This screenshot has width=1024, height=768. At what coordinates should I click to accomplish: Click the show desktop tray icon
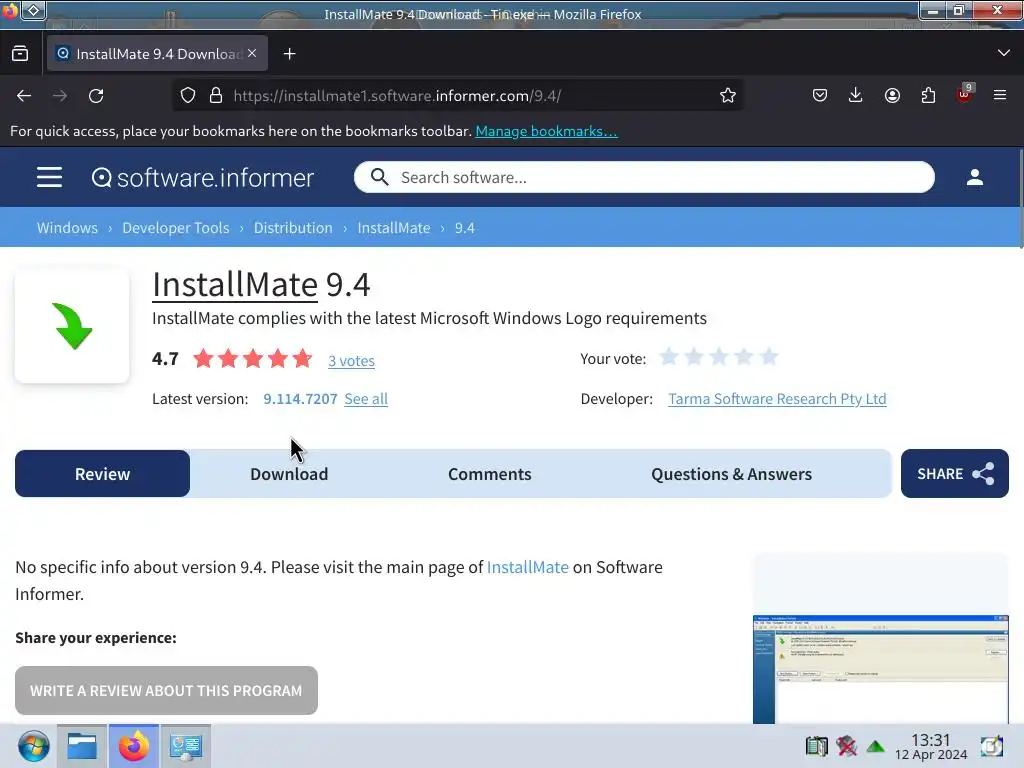[991, 746]
